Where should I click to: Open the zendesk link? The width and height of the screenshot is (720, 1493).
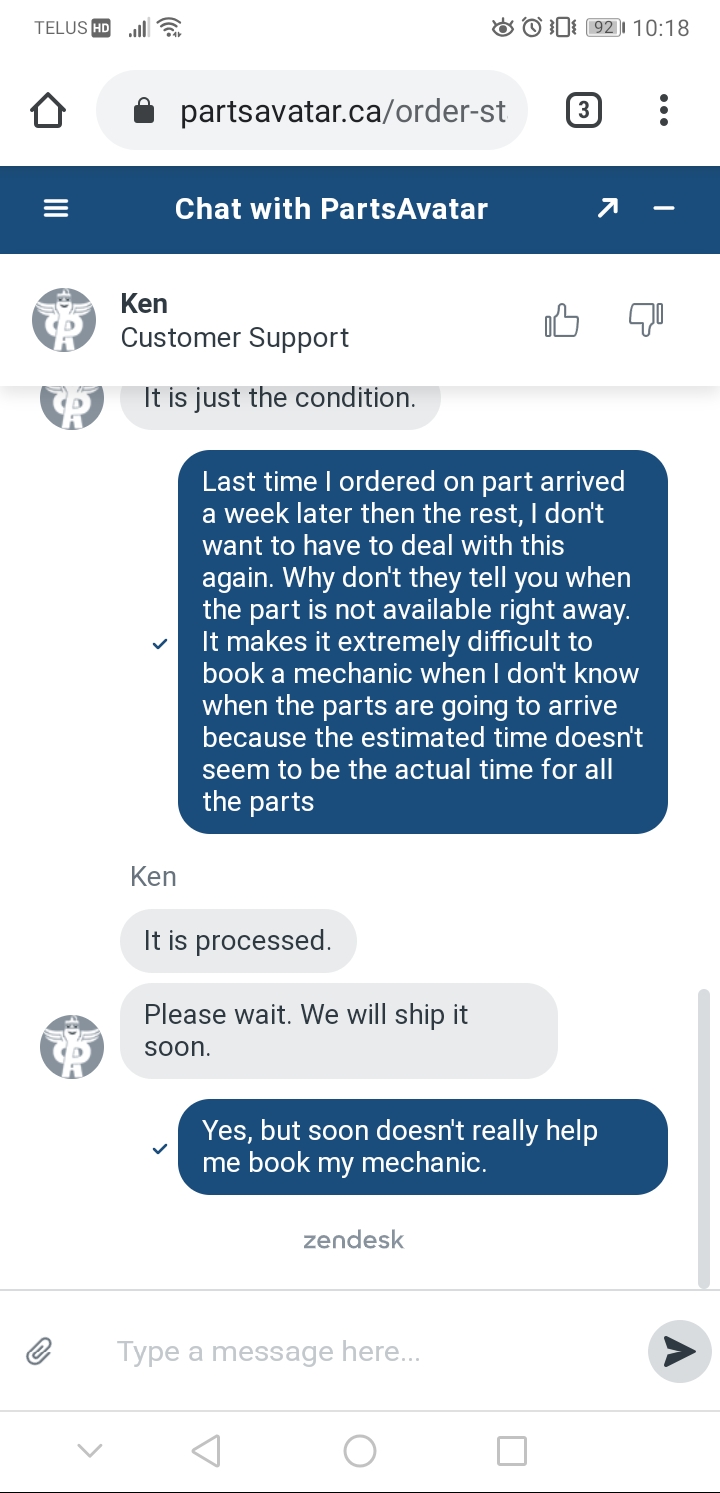[354, 1240]
